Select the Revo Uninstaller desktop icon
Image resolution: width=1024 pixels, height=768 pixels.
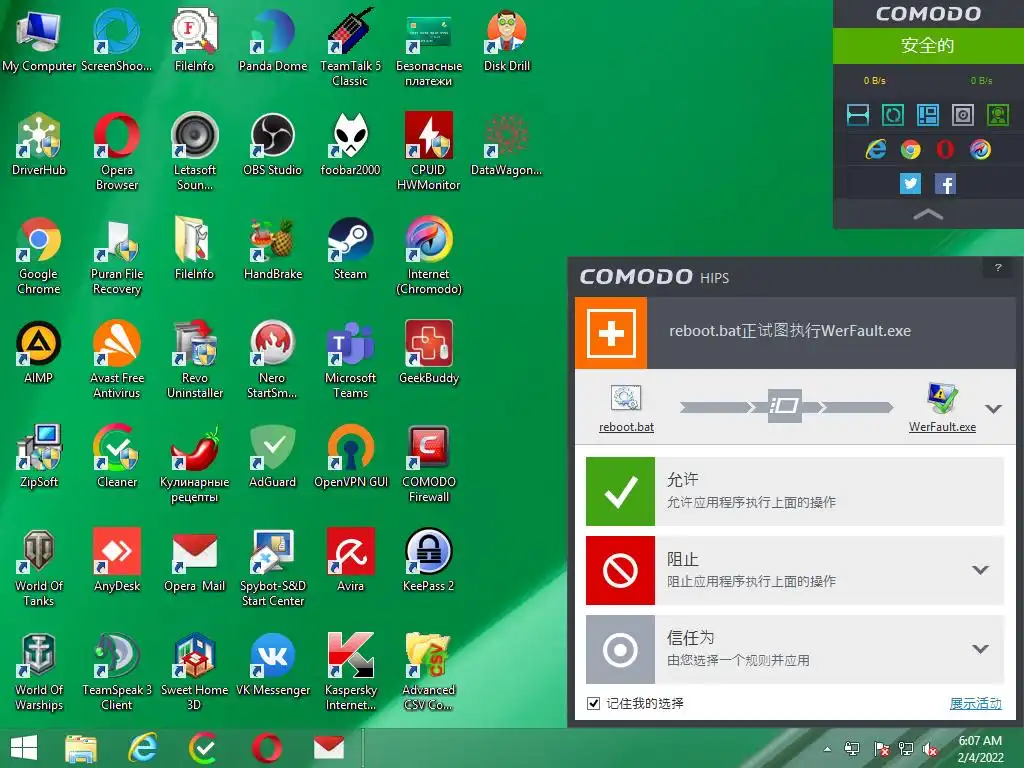(195, 360)
